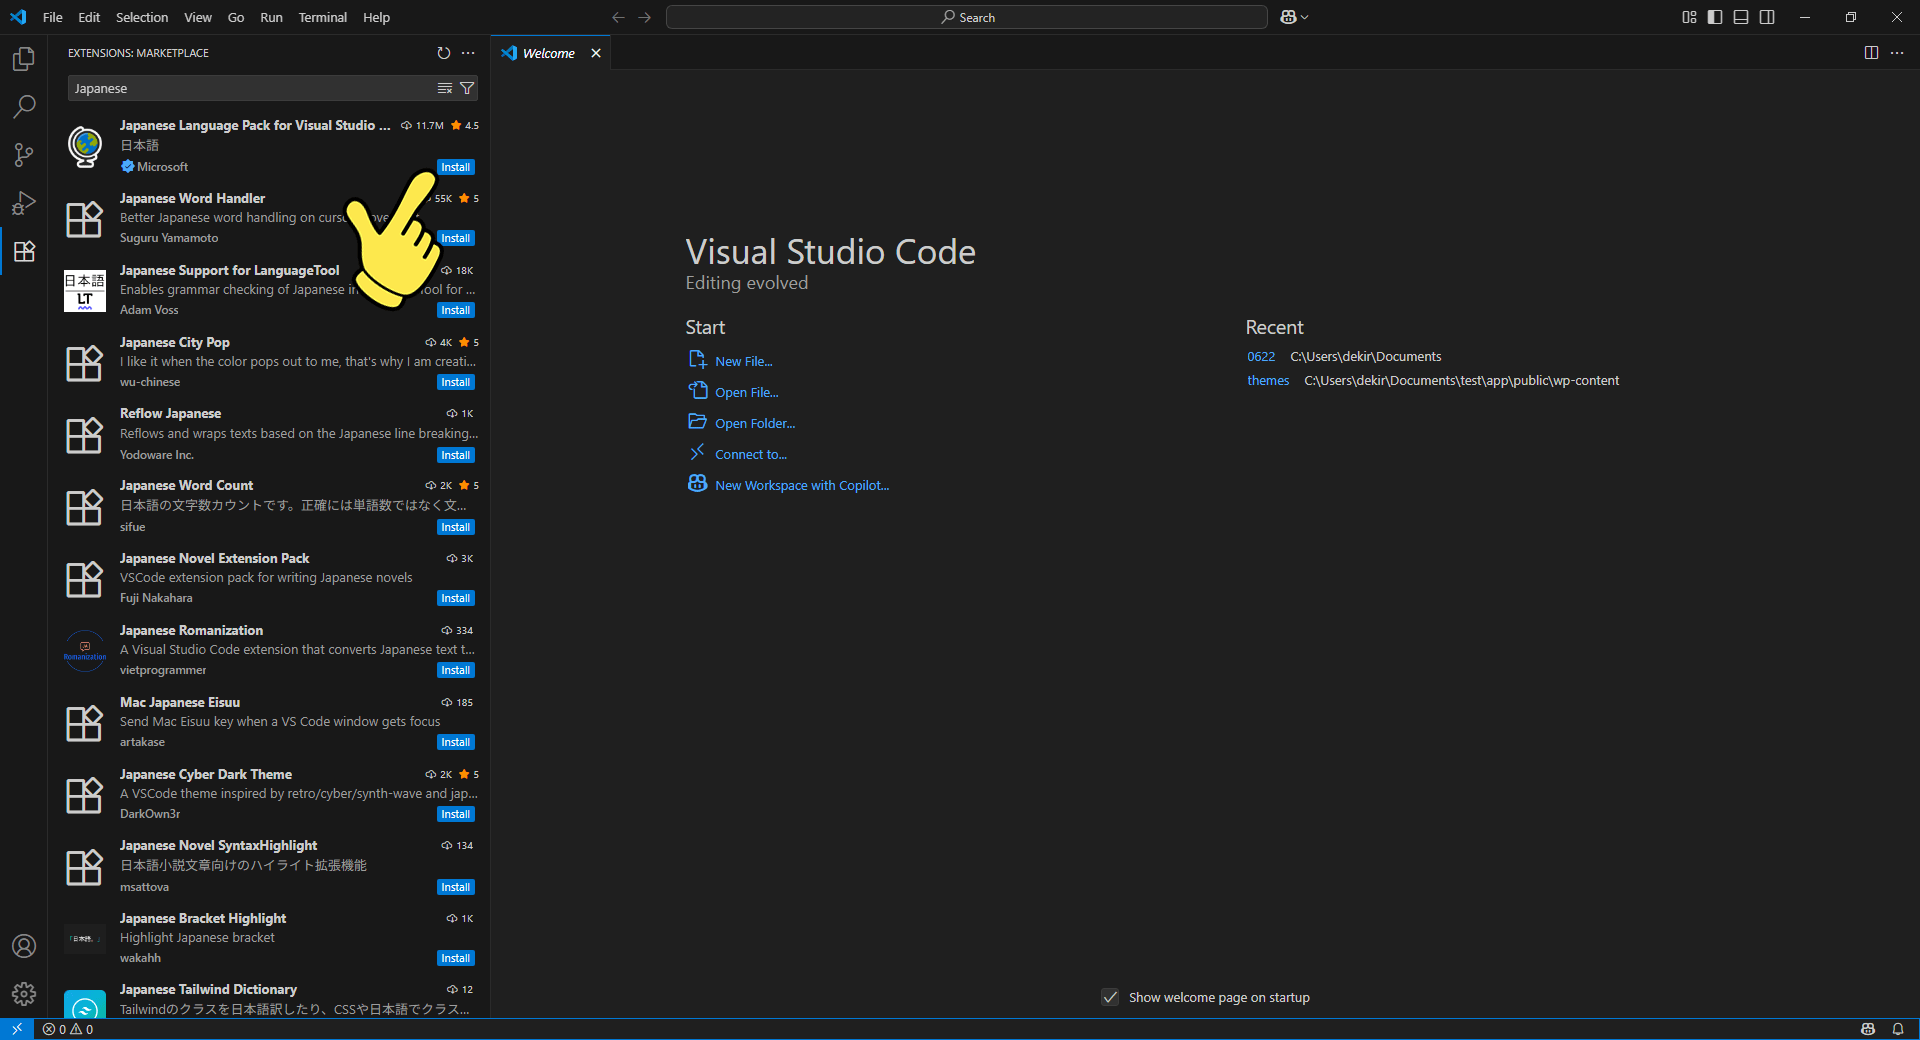Install Japanese Word Count extension
Viewport: 1920px width, 1040px height.
456,527
